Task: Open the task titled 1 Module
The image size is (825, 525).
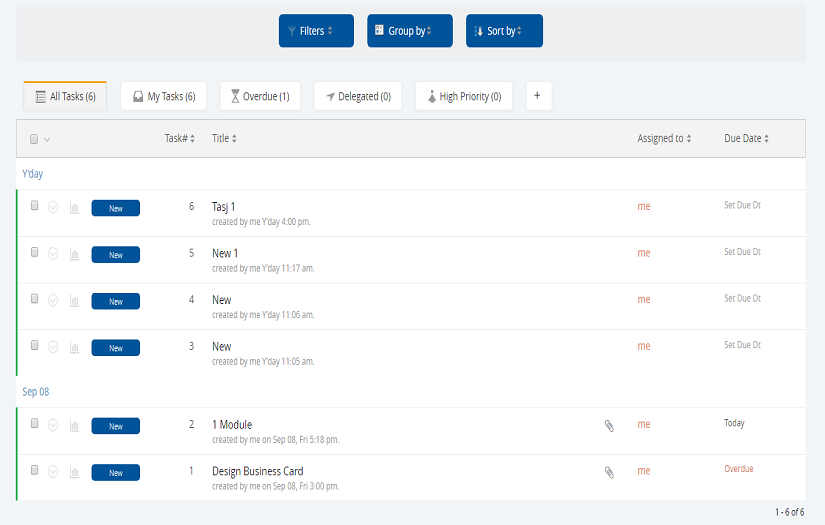Action: coord(232,425)
